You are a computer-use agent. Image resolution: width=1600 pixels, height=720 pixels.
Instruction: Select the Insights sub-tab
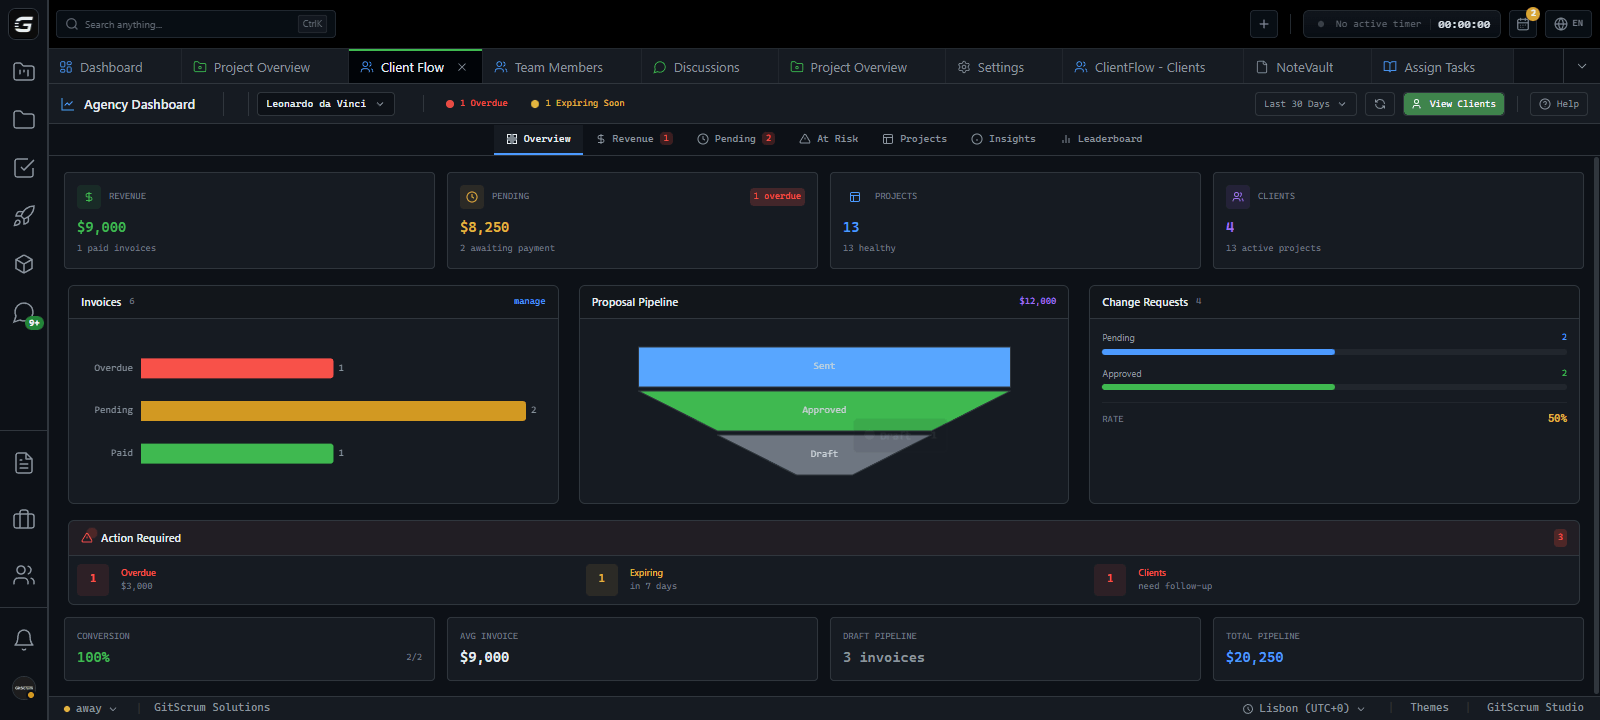pyautogui.click(x=1003, y=139)
